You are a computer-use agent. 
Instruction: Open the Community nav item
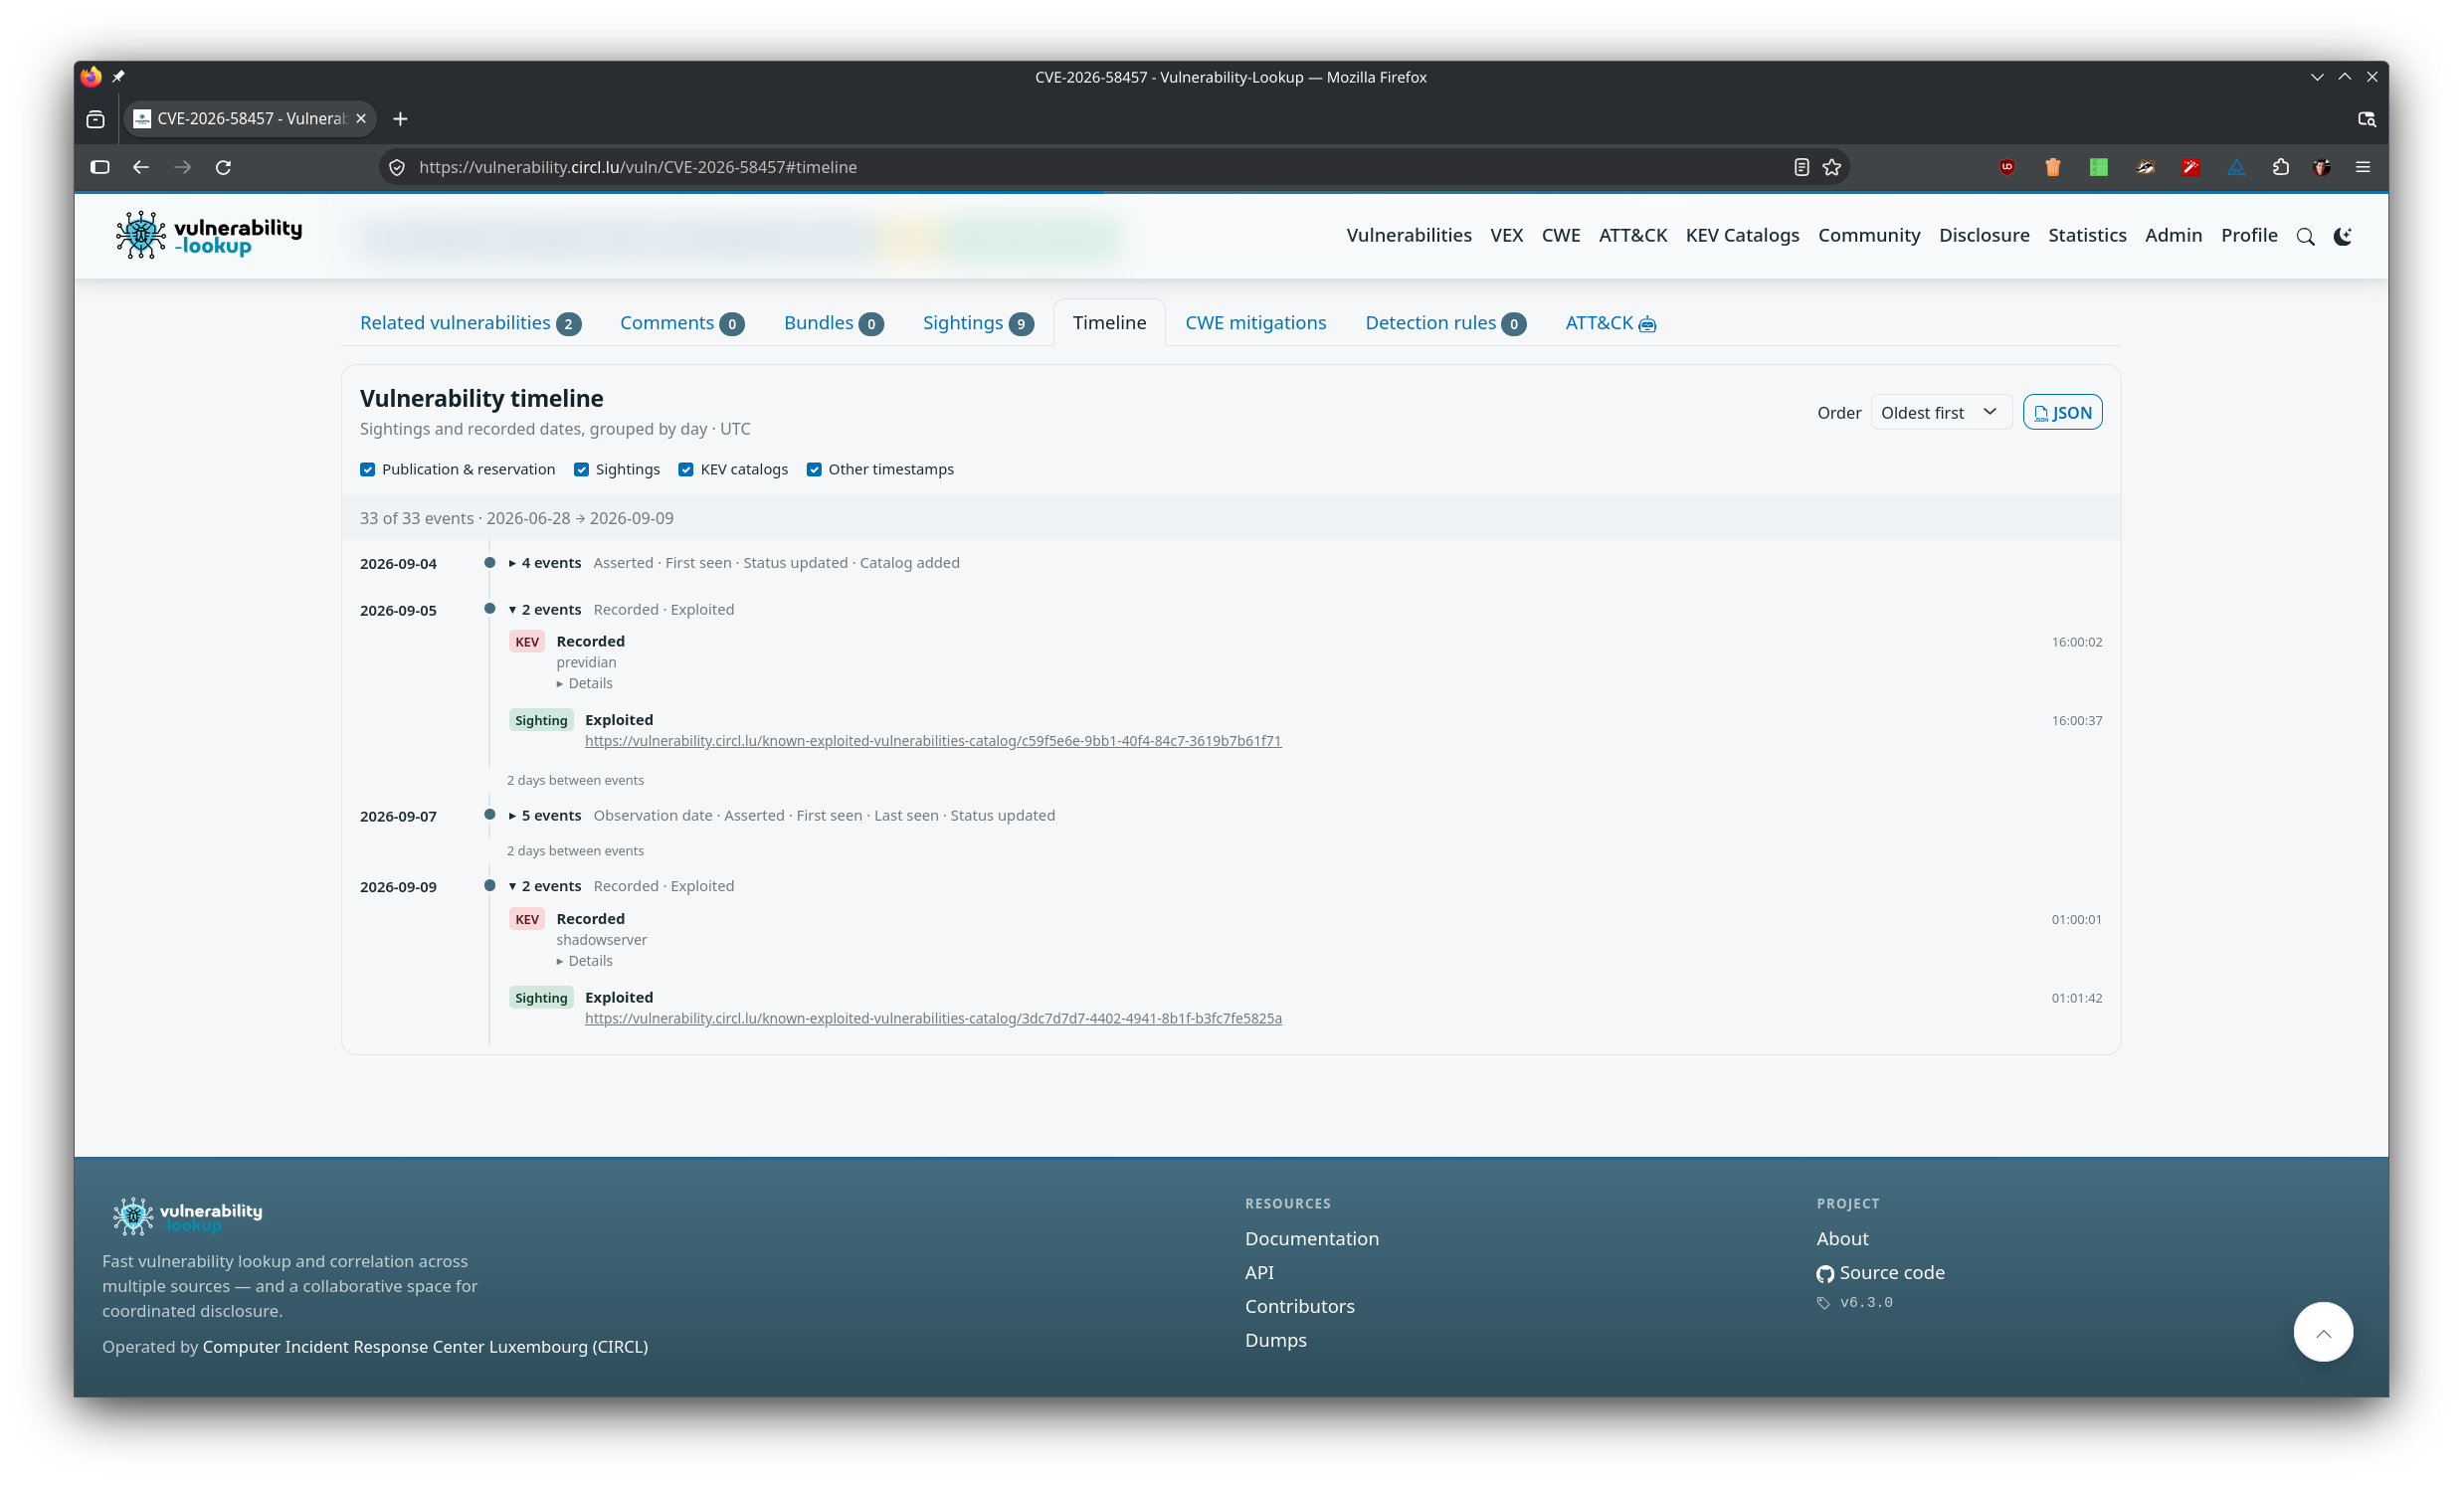coord(1868,236)
